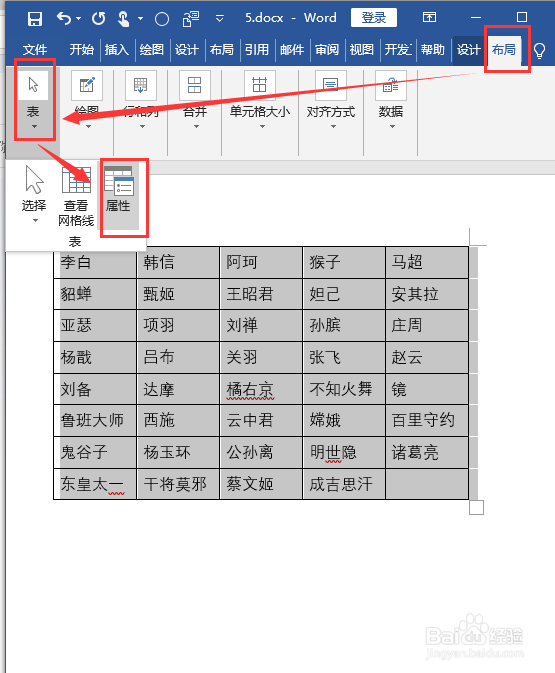This screenshot has height=673, width=555.
Task: Open the 单元格大小 group dropdown
Action: coord(260,100)
